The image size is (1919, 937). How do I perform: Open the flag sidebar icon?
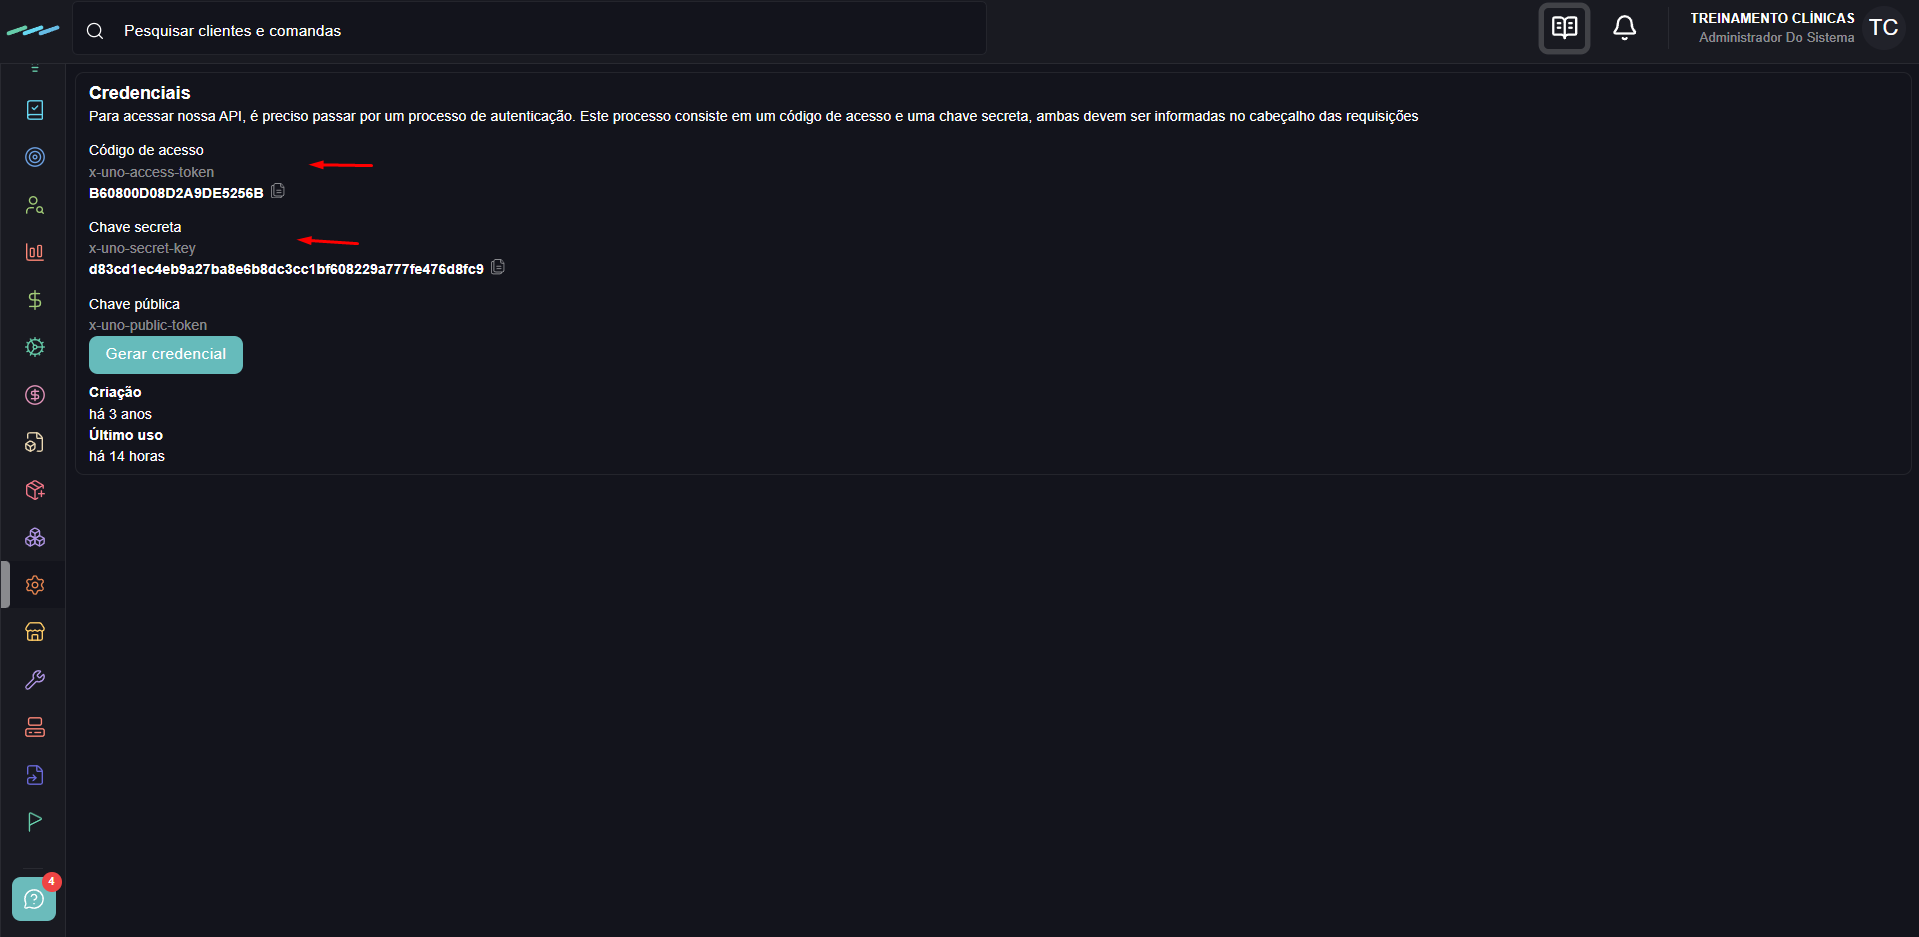(35, 822)
